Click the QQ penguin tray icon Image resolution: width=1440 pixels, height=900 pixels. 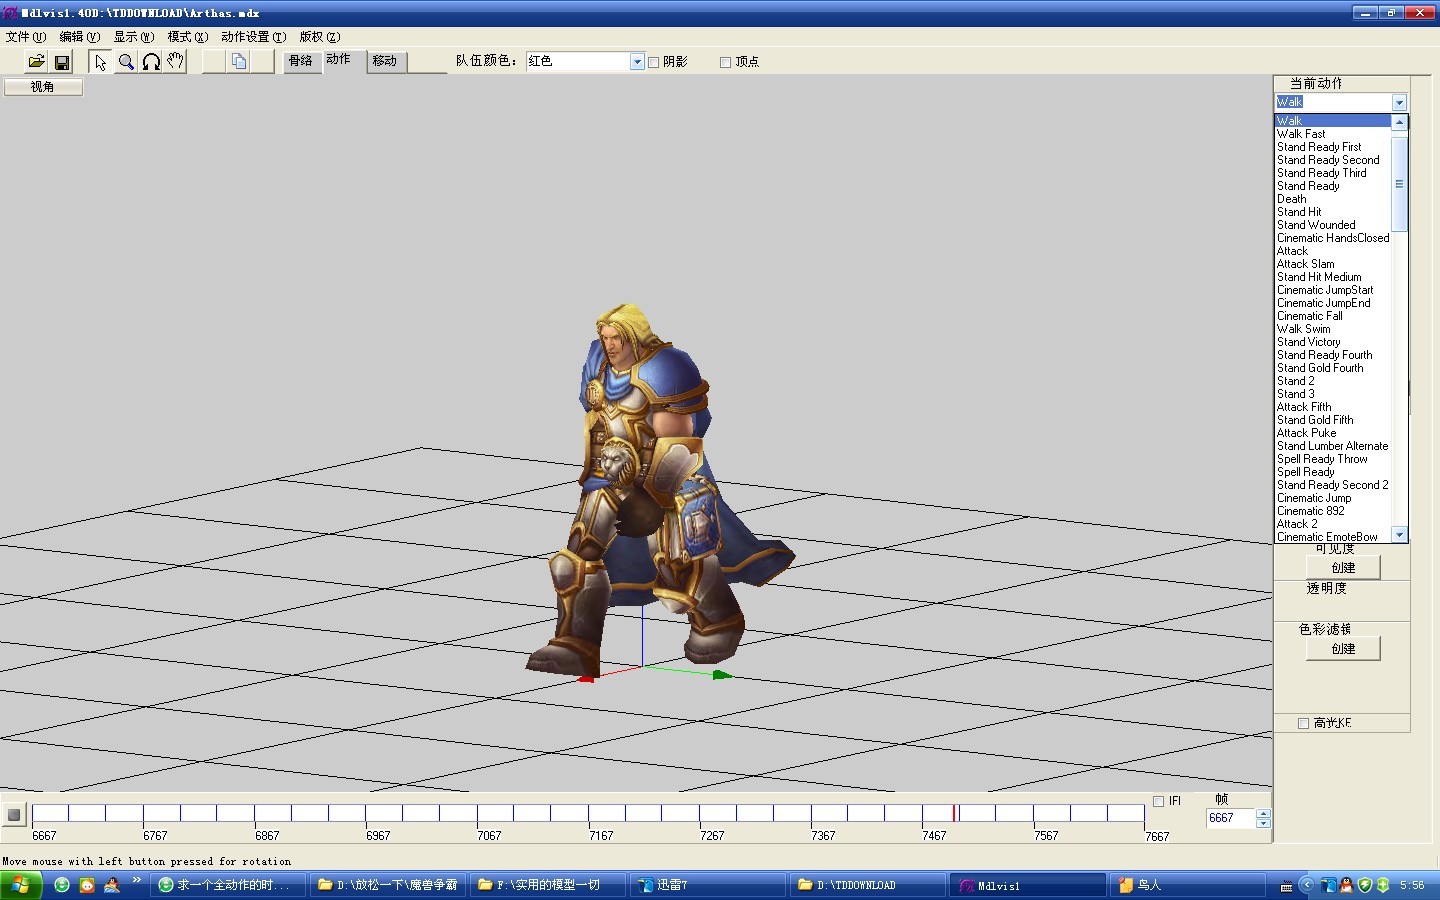click(x=1347, y=885)
